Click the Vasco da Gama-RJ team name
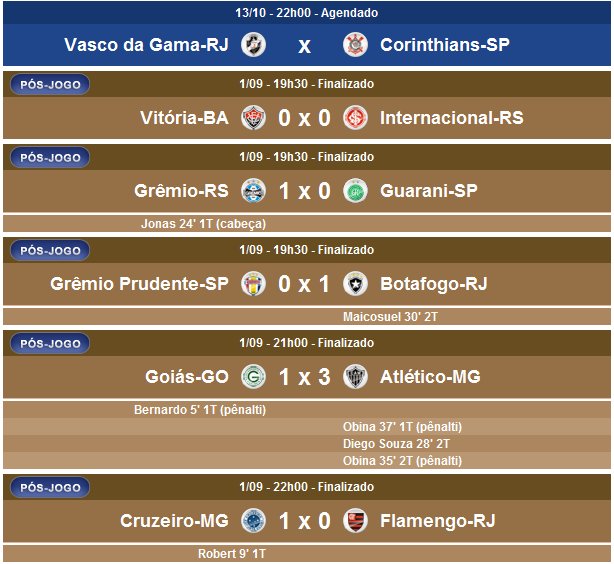Screen dimensions: 614x564 click(x=146, y=45)
